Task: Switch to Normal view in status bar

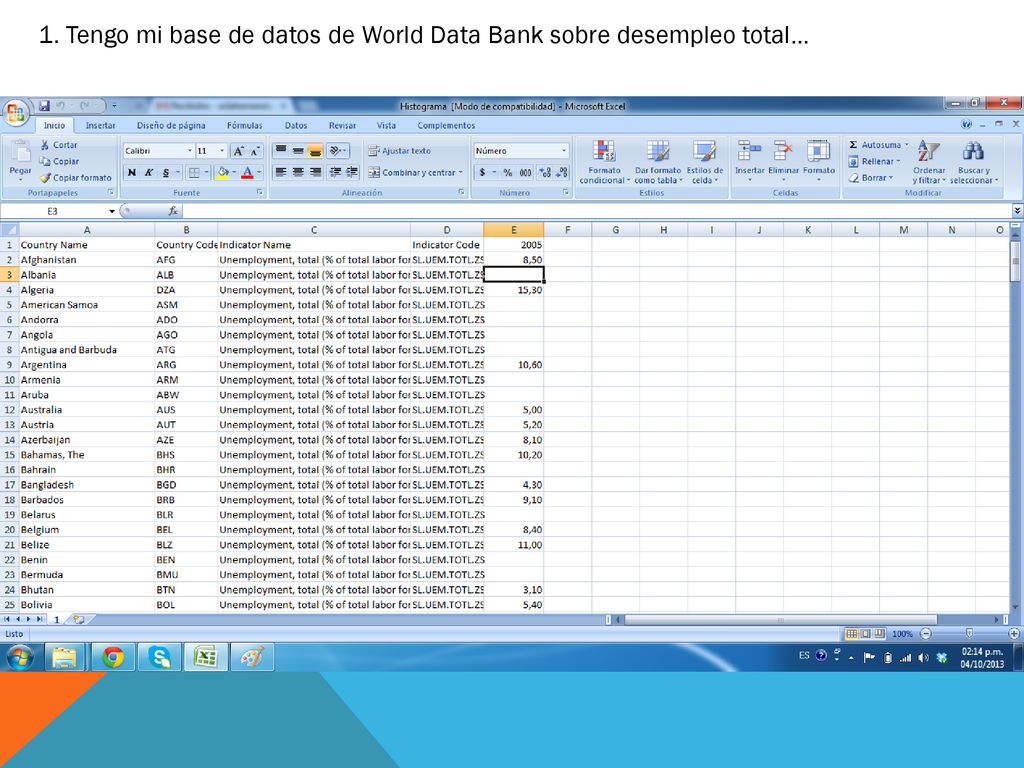Action: tap(852, 633)
